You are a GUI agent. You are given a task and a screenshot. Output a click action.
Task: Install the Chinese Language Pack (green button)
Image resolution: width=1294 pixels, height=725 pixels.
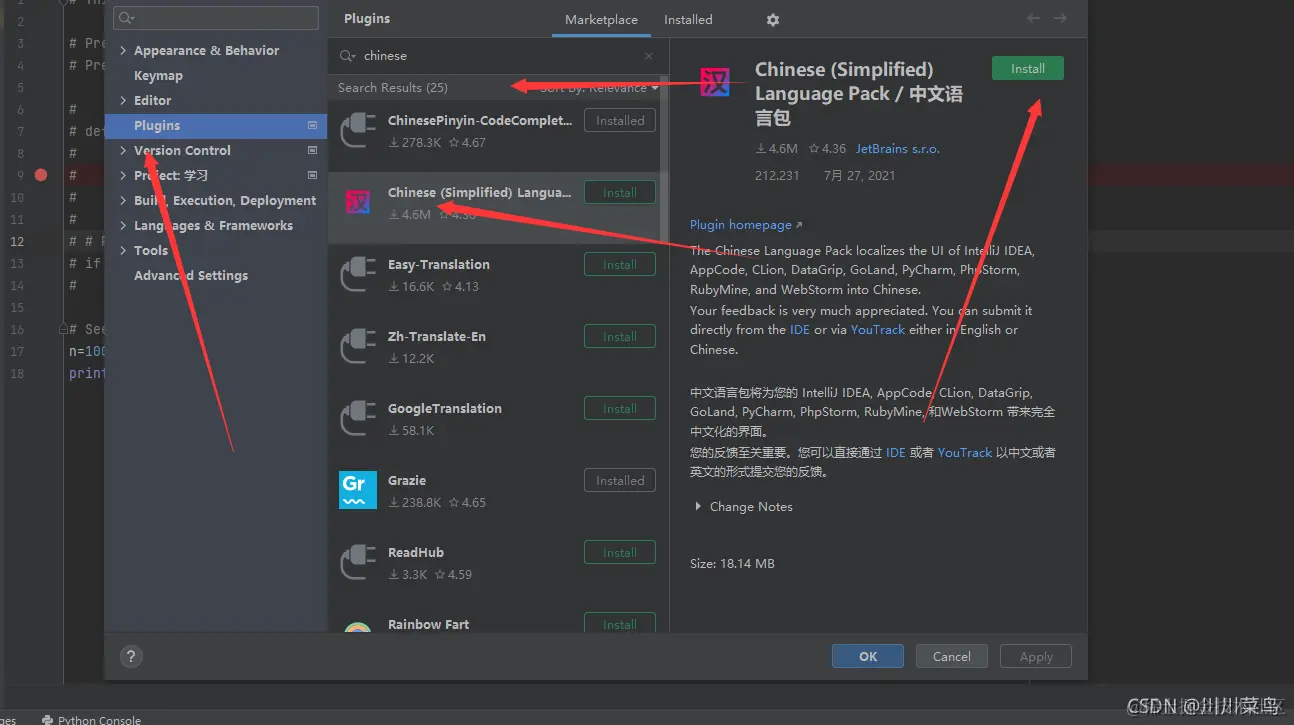(1028, 68)
